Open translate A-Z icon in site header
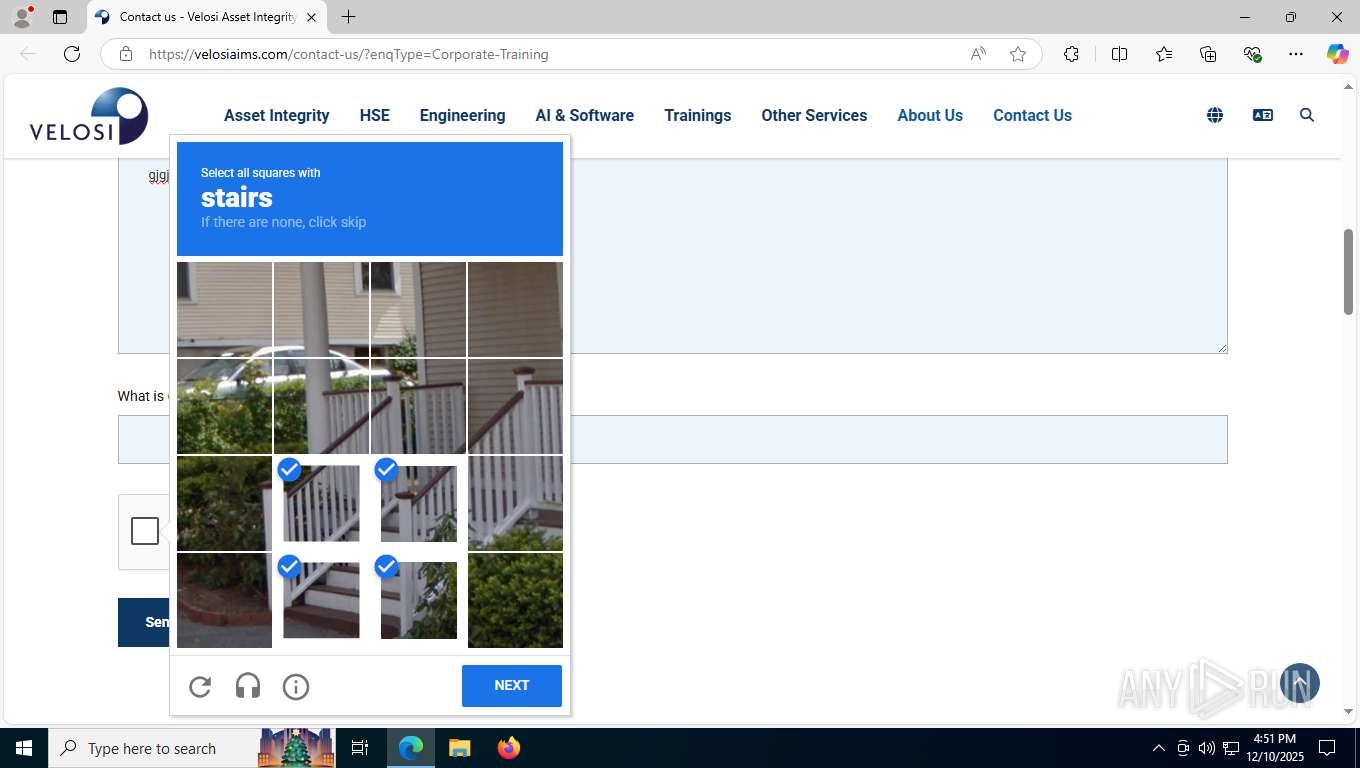 1263,115
